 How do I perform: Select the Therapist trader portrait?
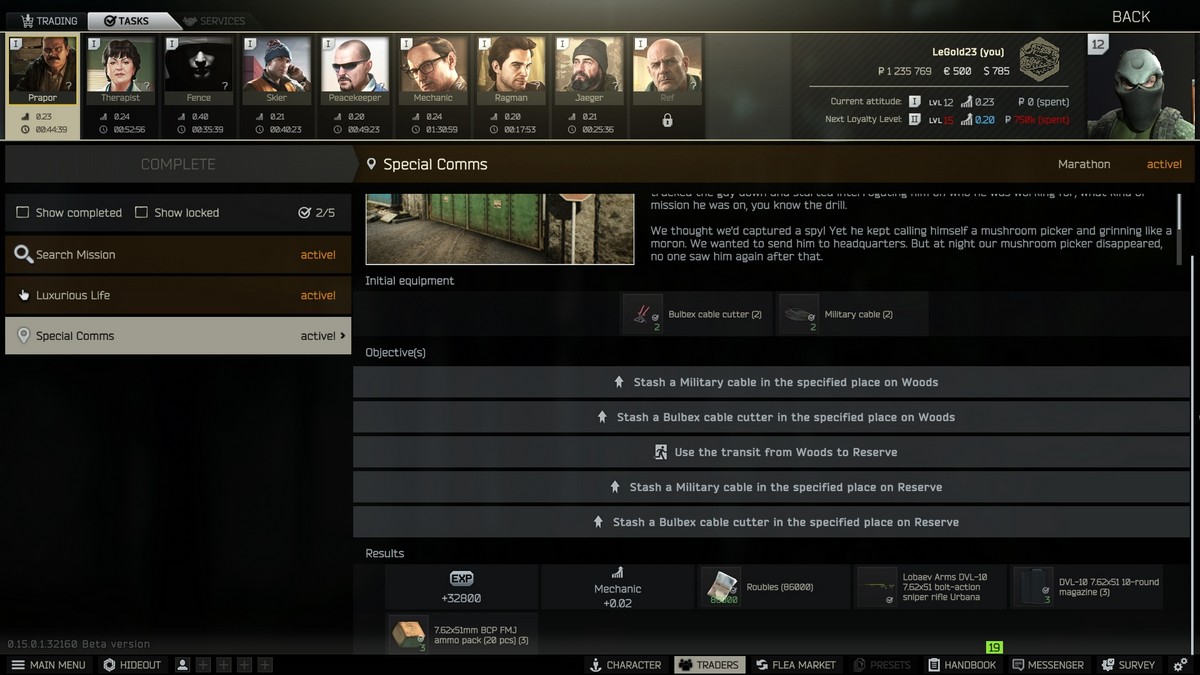120,72
